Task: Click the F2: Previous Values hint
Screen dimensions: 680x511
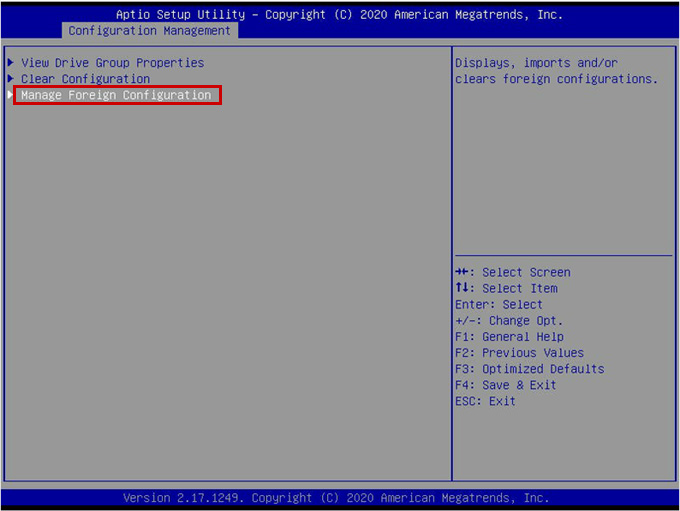Action: [x=518, y=353]
